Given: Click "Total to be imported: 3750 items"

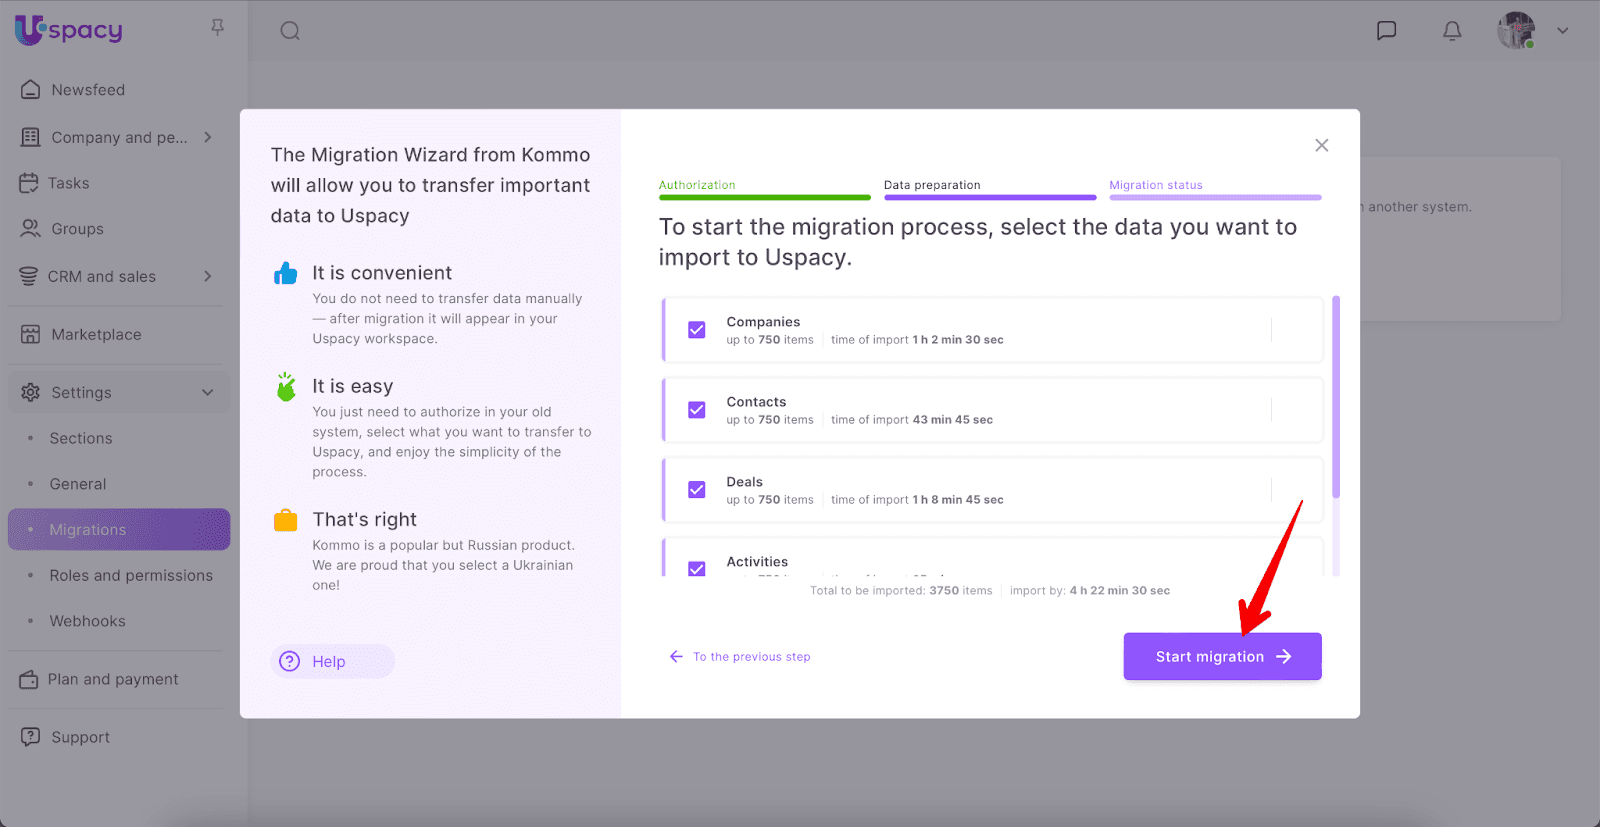Looking at the screenshot, I should (x=901, y=591).
